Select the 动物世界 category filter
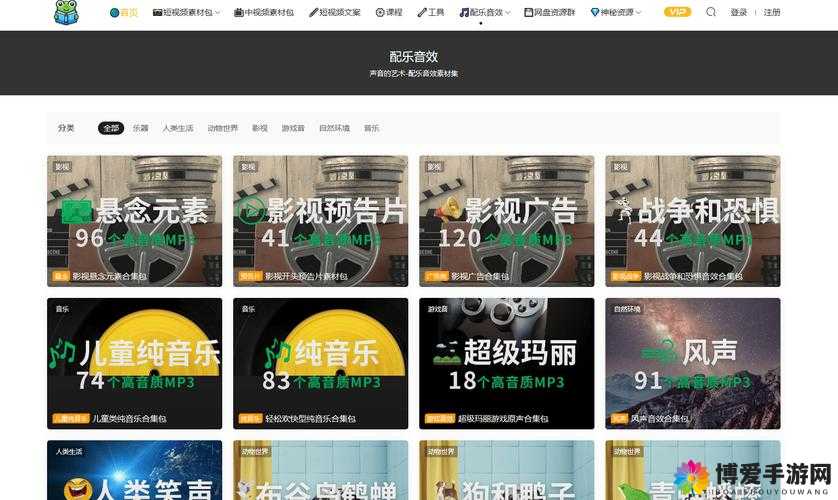The image size is (838, 500). 223,128
